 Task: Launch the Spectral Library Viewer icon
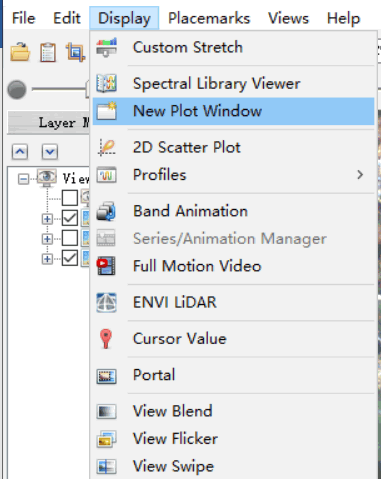coord(106,83)
